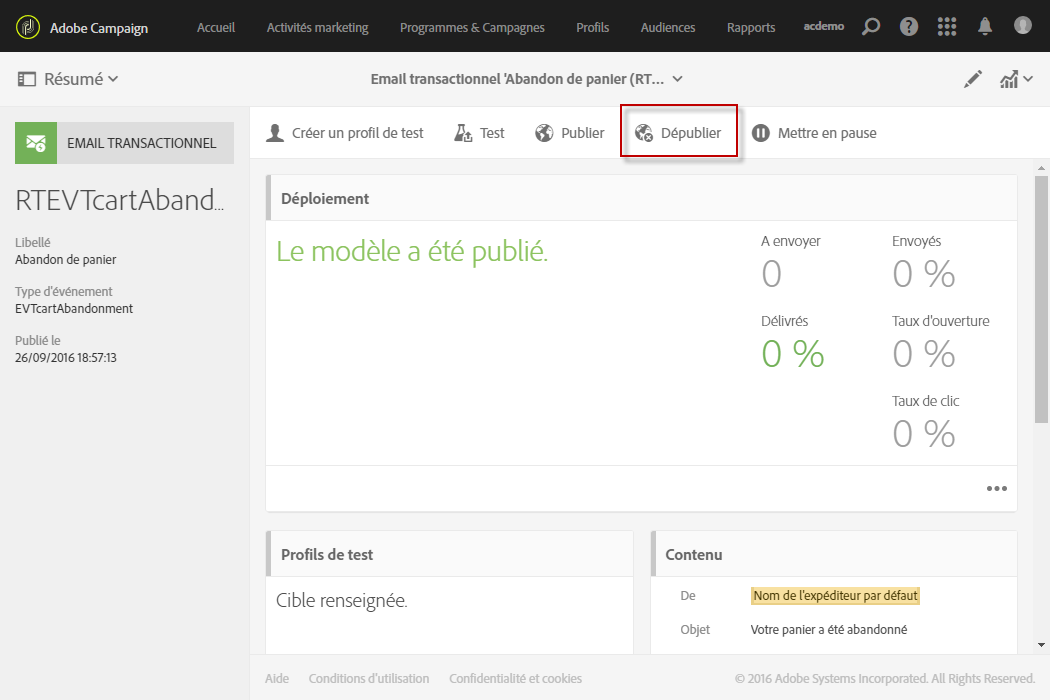Click the scrollbar down arrow
Screen dimensions: 1050x700
[1041, 645]
